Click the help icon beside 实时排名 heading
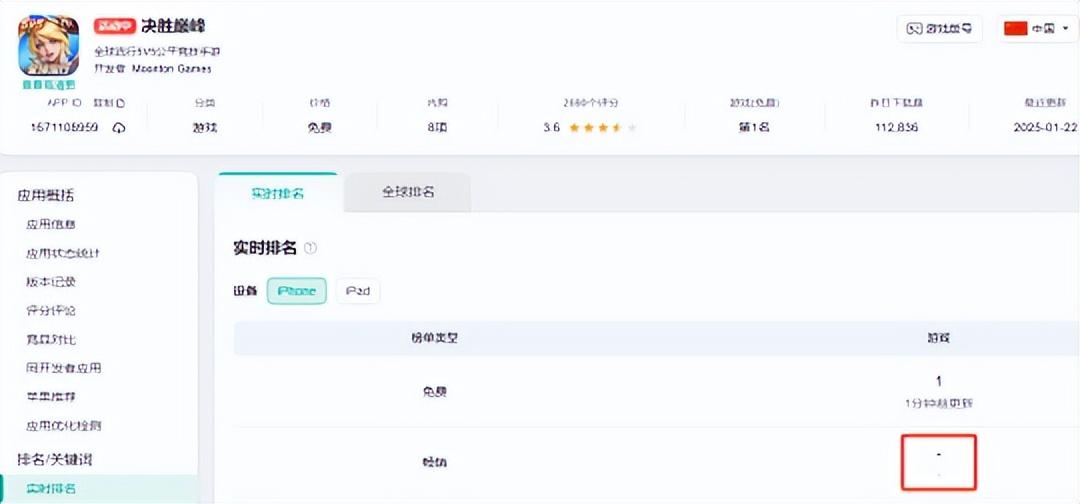Viewport: 1080px width, 504px height. click(x=310, y=248)
